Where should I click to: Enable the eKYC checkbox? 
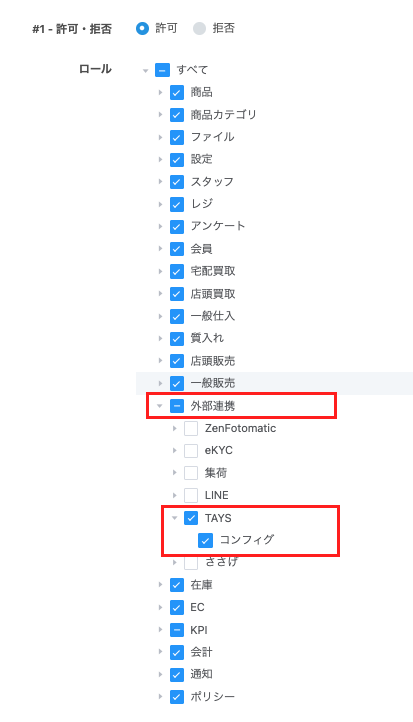click(191, 450)
